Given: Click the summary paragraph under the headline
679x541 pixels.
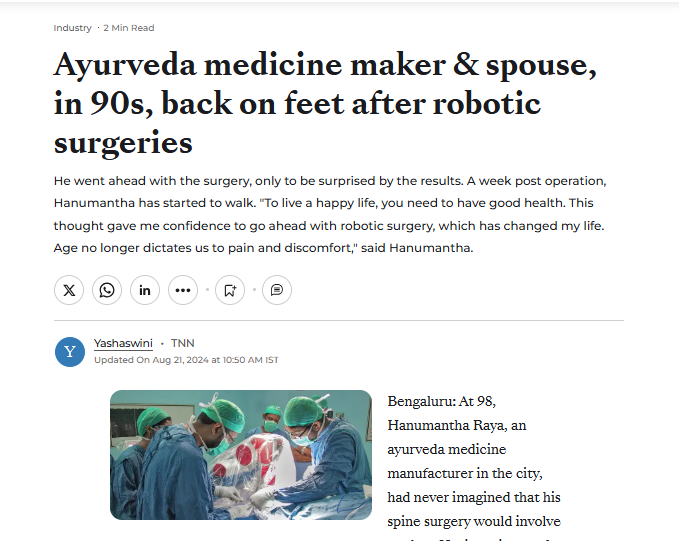Looking at the screenshot, I should 330,214.
